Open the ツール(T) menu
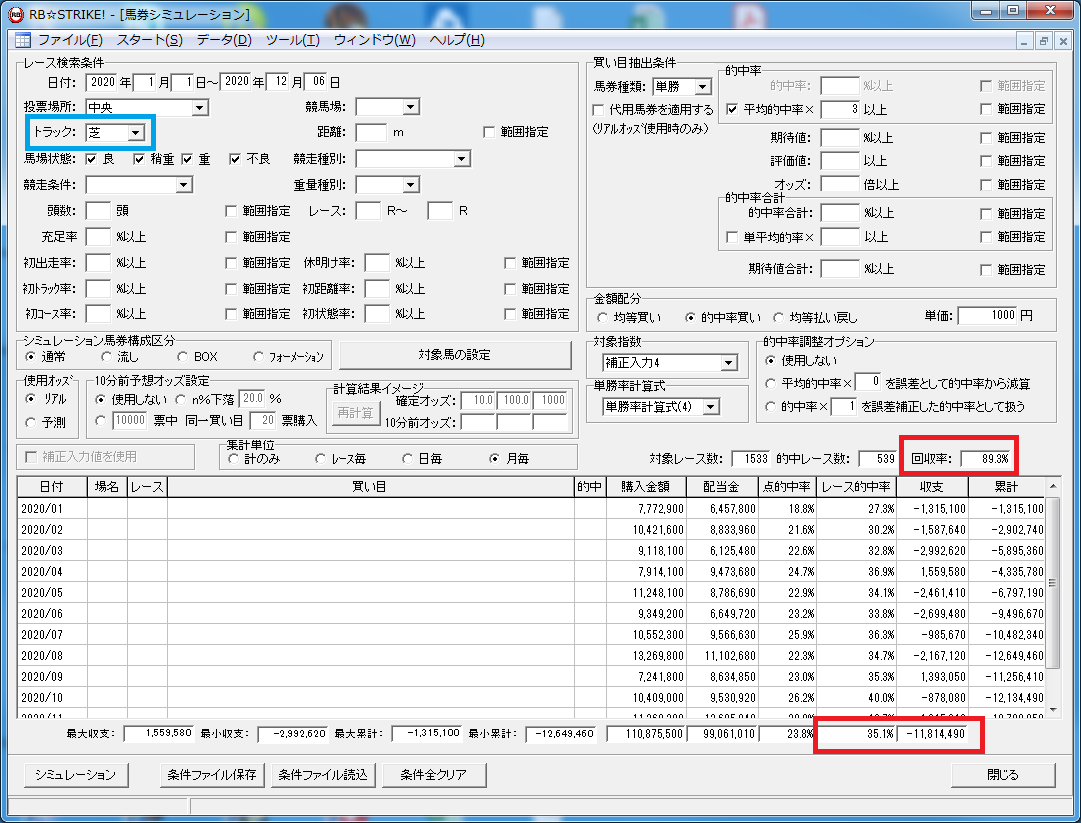 (292, 40)
